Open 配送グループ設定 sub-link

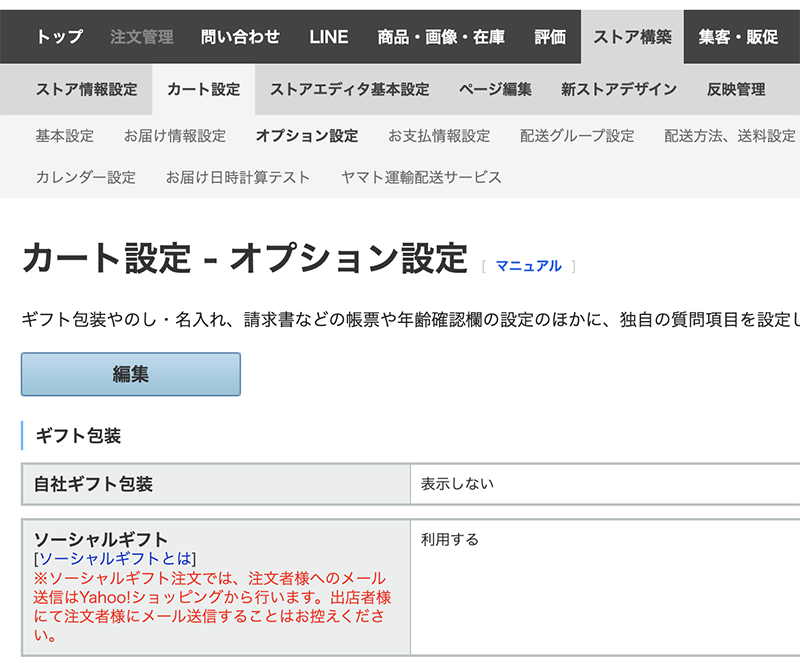[577, 136]
